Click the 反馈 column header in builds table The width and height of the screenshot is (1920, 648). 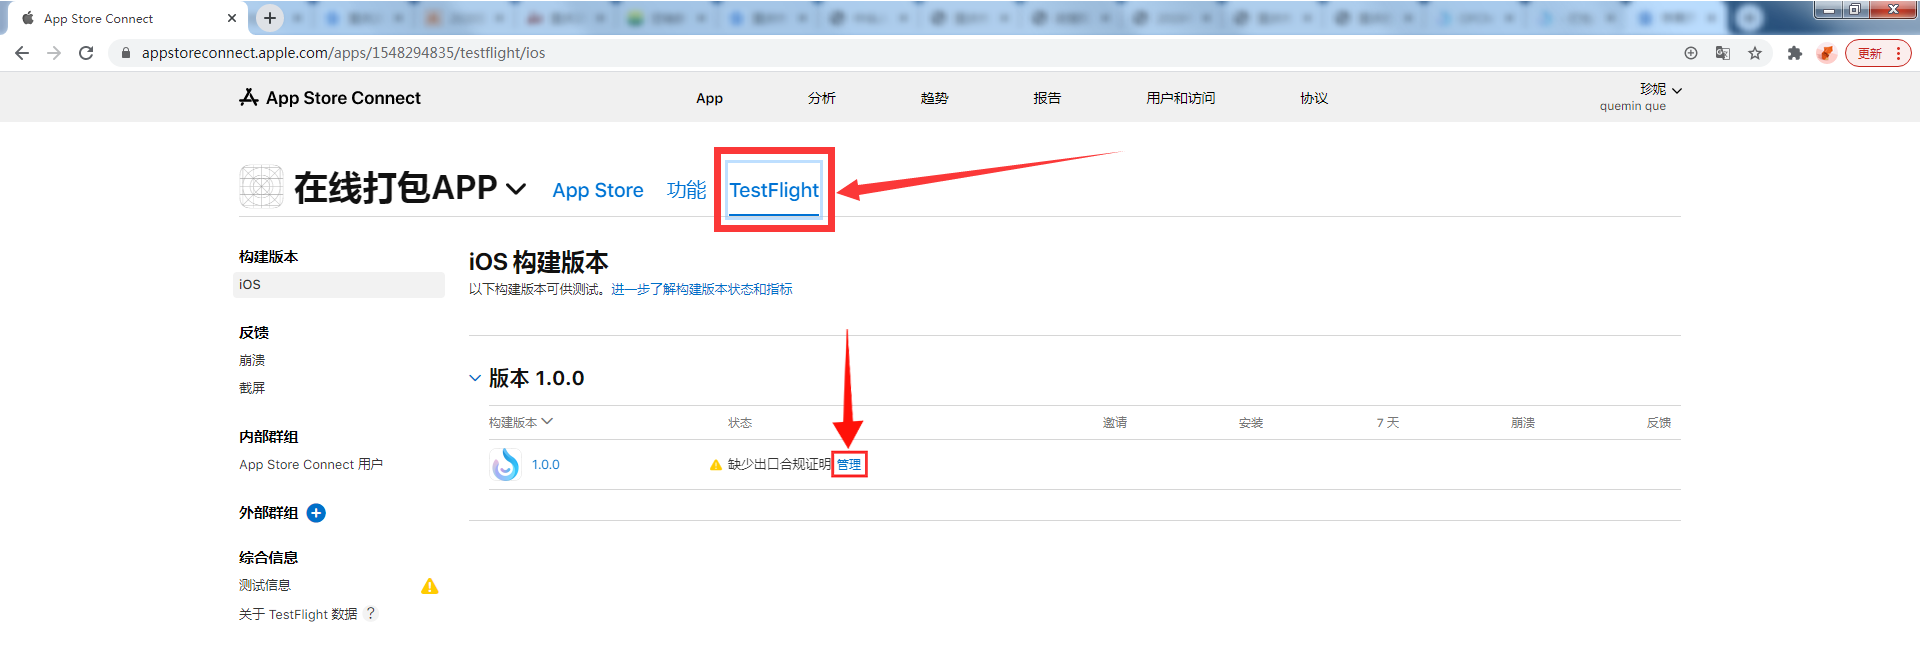tap(1659, 423)
